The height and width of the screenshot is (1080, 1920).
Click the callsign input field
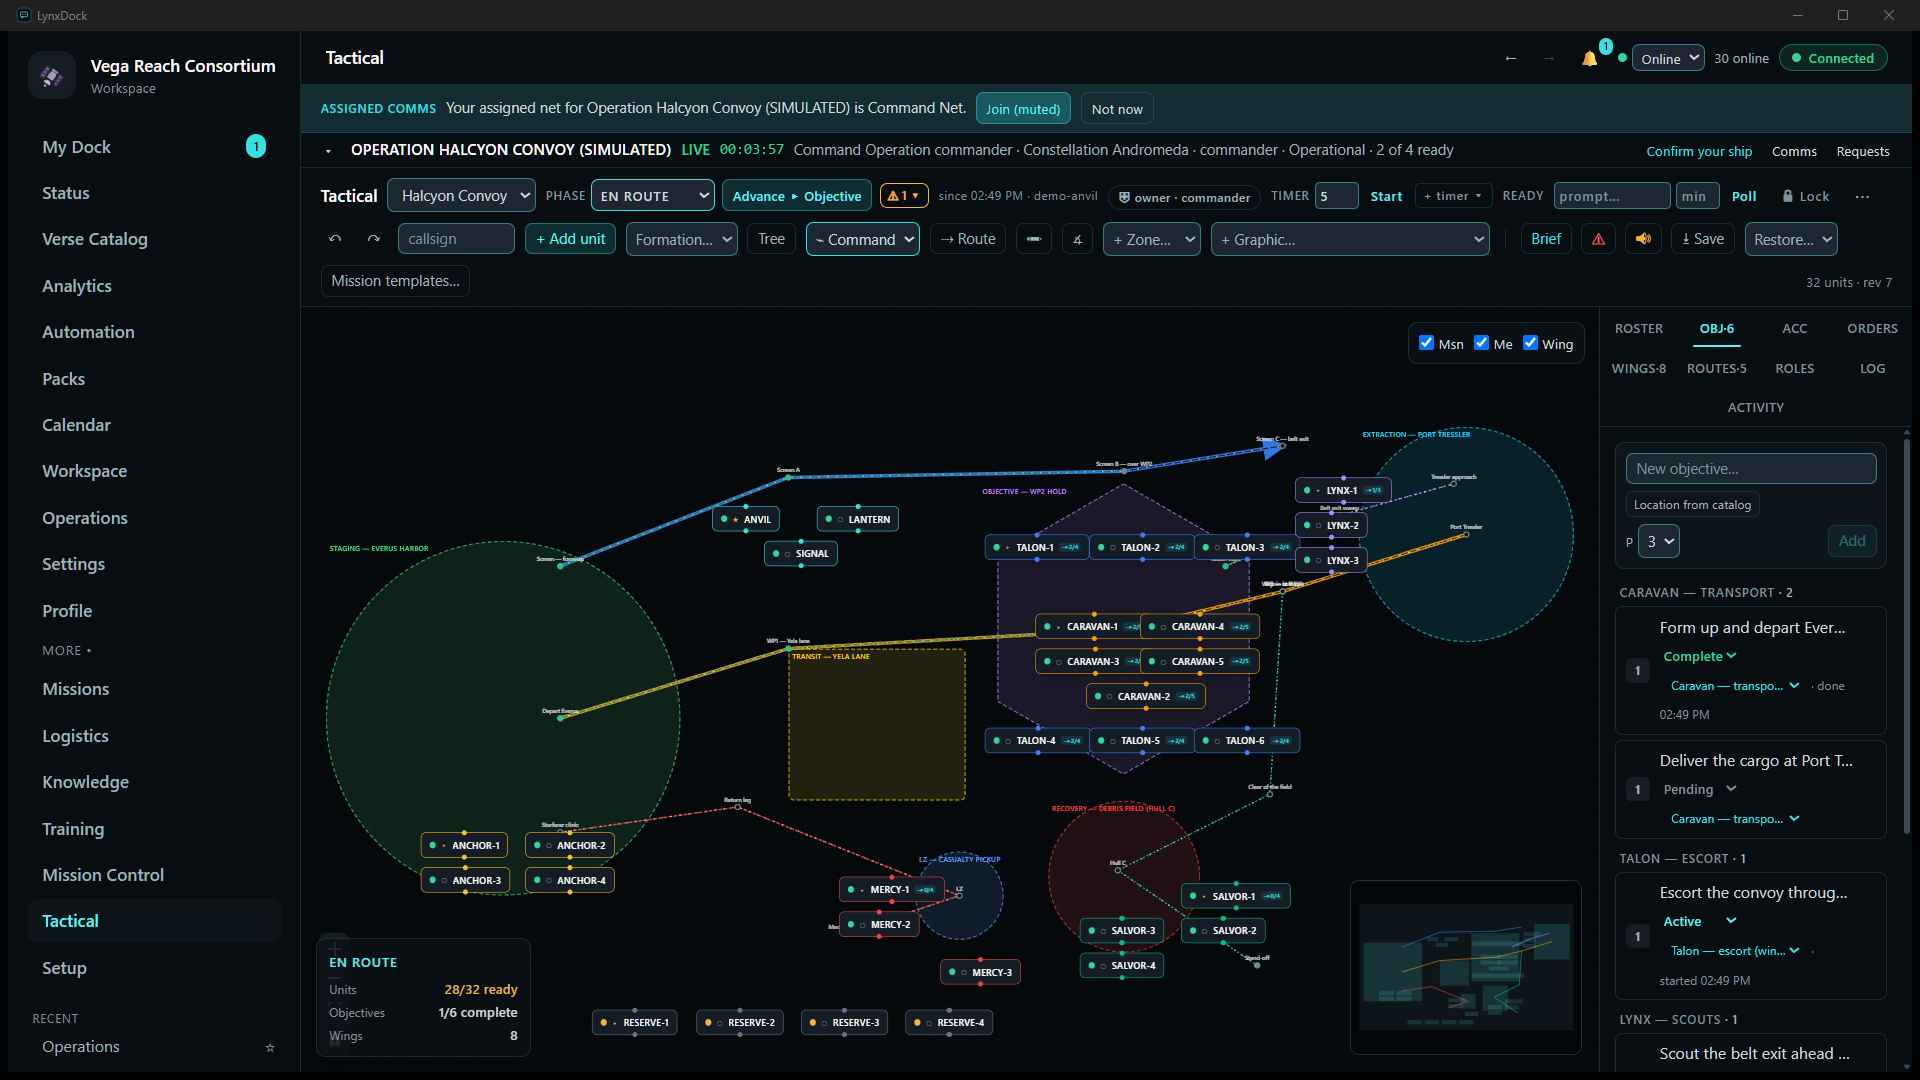(x=456, y=239)
